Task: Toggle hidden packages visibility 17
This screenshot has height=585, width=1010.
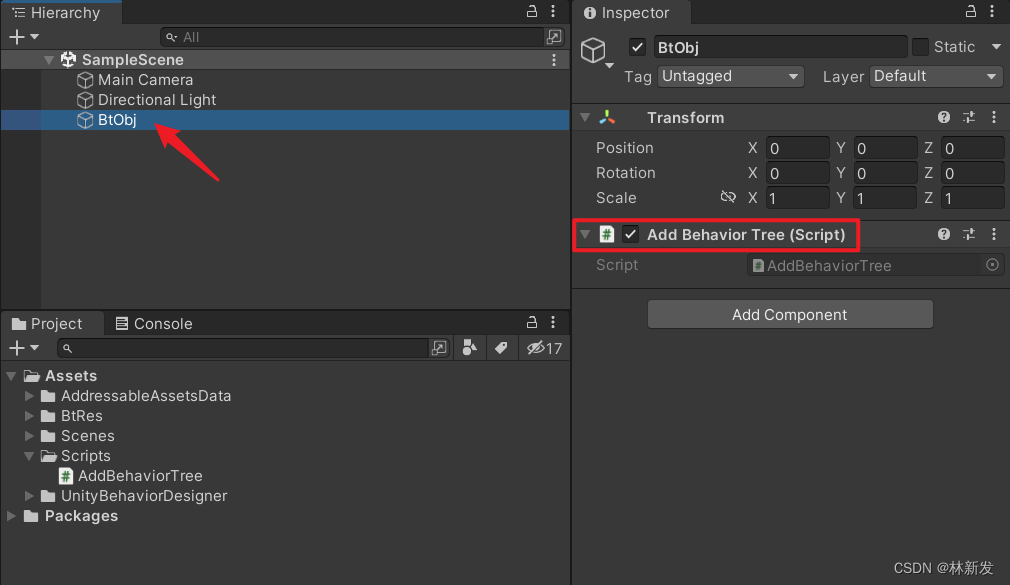Action: tap(544, 349)
